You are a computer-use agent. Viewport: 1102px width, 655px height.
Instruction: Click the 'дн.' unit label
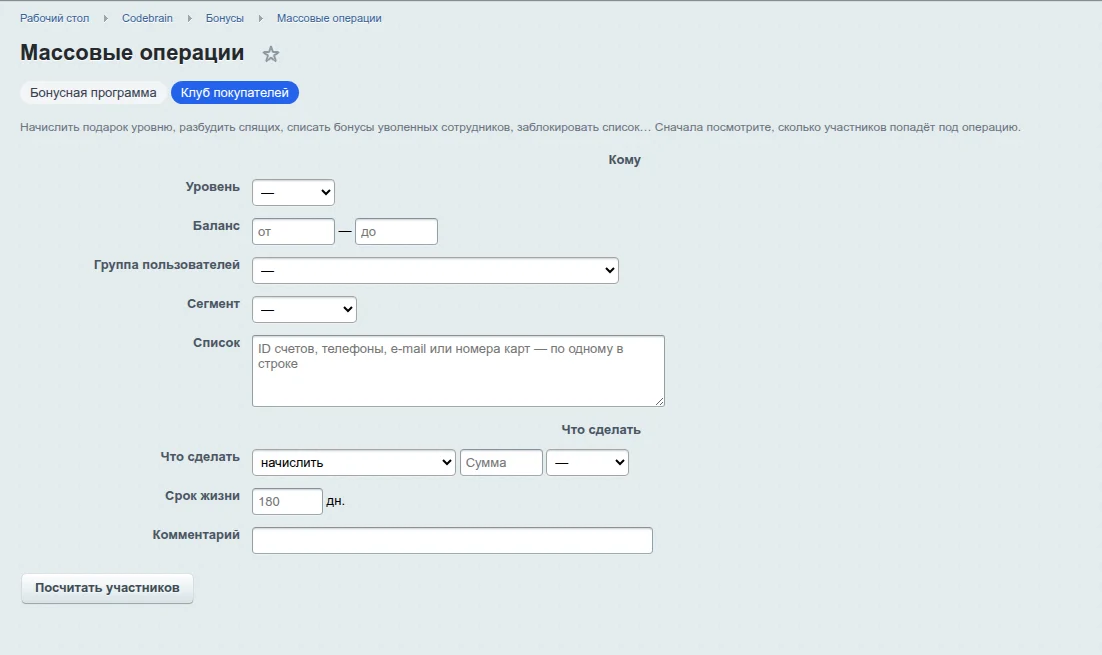[x=336, y=501]
